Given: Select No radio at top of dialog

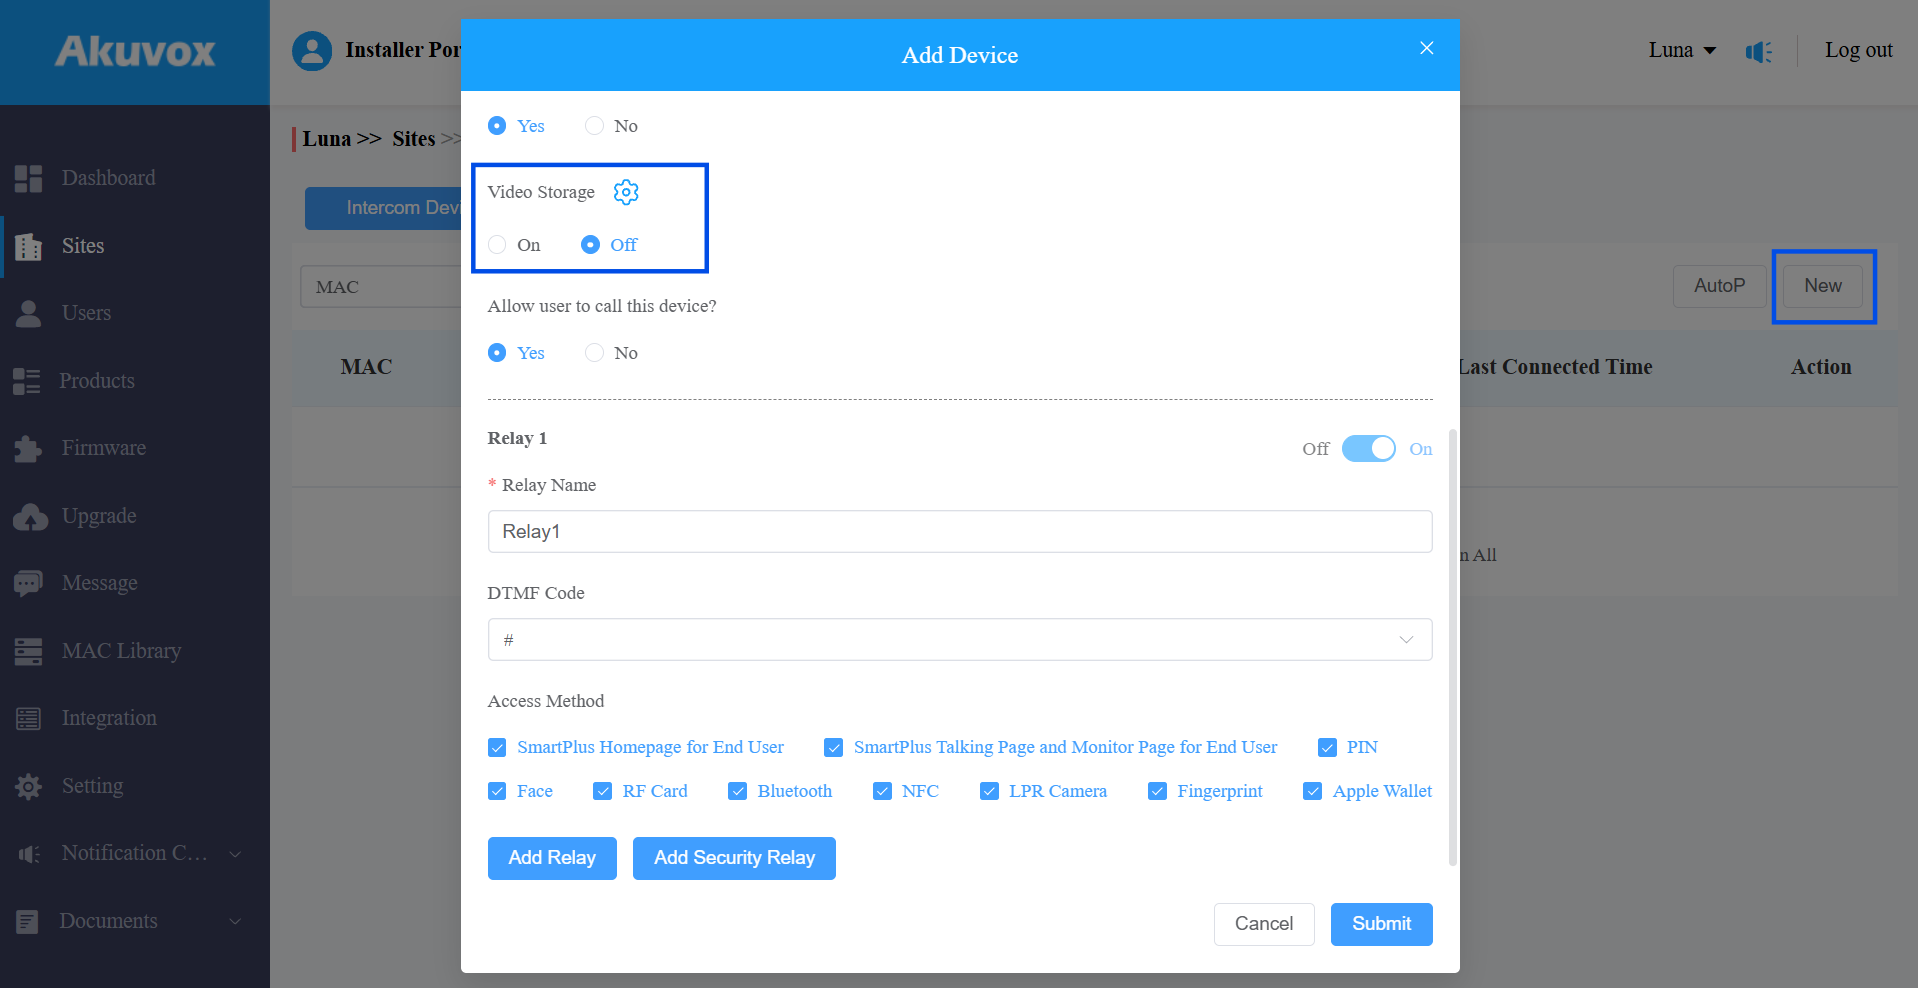Looking at the screenshot, I should (594, 126).
